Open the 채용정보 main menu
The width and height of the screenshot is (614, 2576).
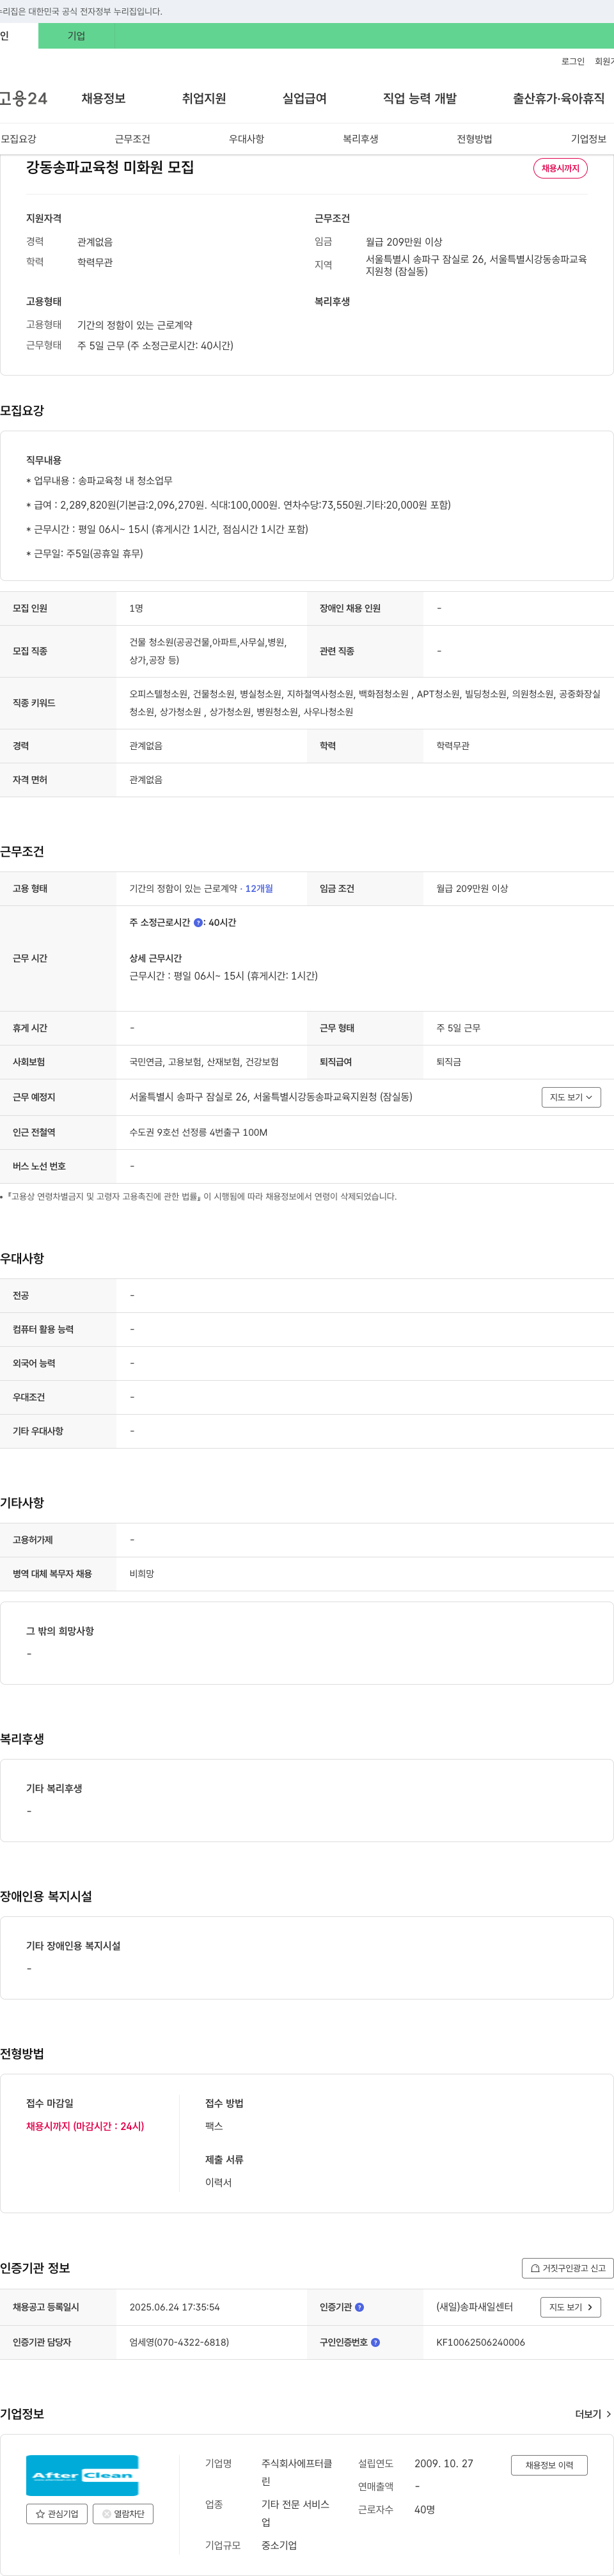click(x=103, y=98)
